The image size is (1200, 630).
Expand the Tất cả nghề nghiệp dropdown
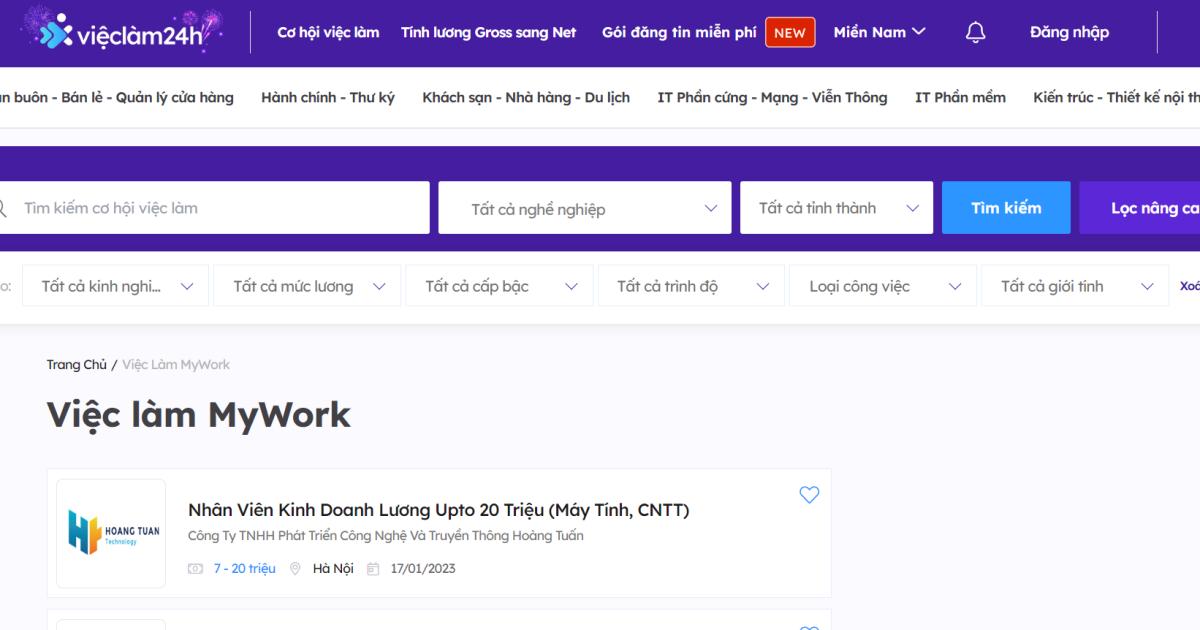pyautogui.click(x=585, y=208)
